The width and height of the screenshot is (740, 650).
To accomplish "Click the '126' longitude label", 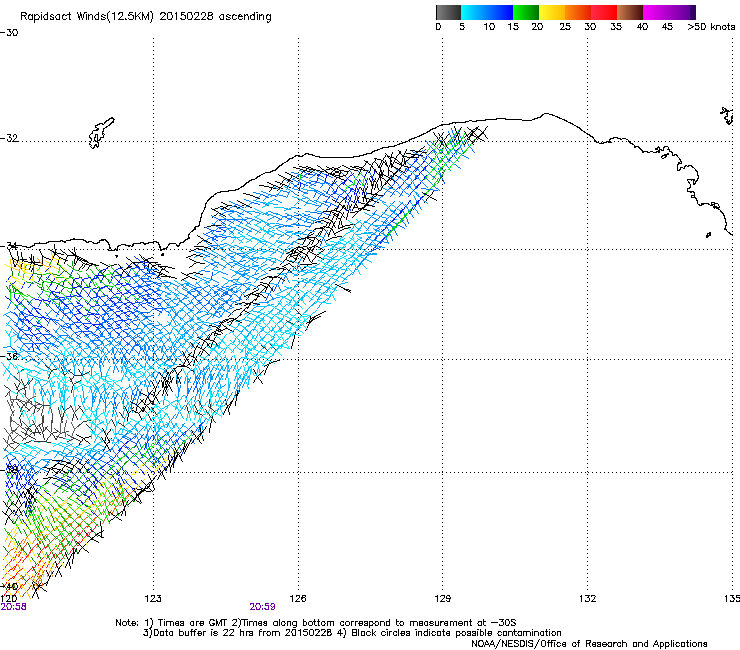I will click(298, 599).
